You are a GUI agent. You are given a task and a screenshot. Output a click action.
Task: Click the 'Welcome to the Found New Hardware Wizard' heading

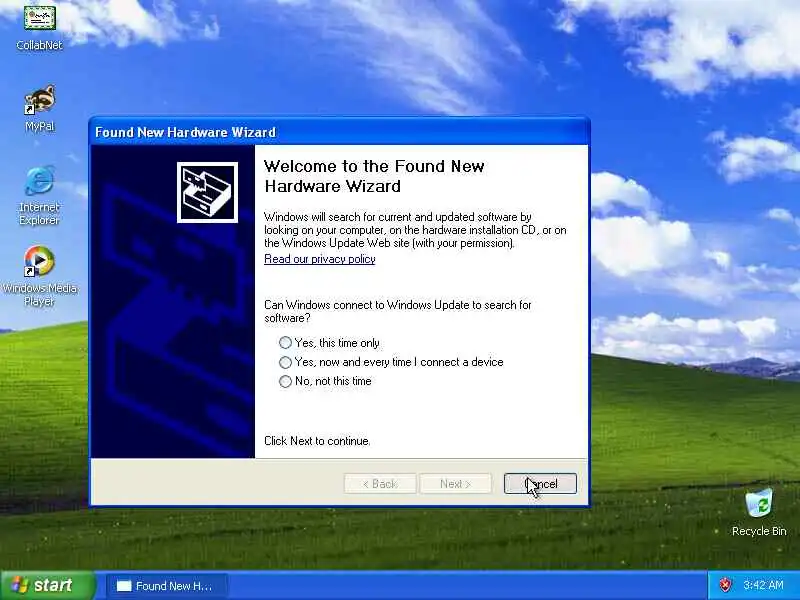(374, 176)
